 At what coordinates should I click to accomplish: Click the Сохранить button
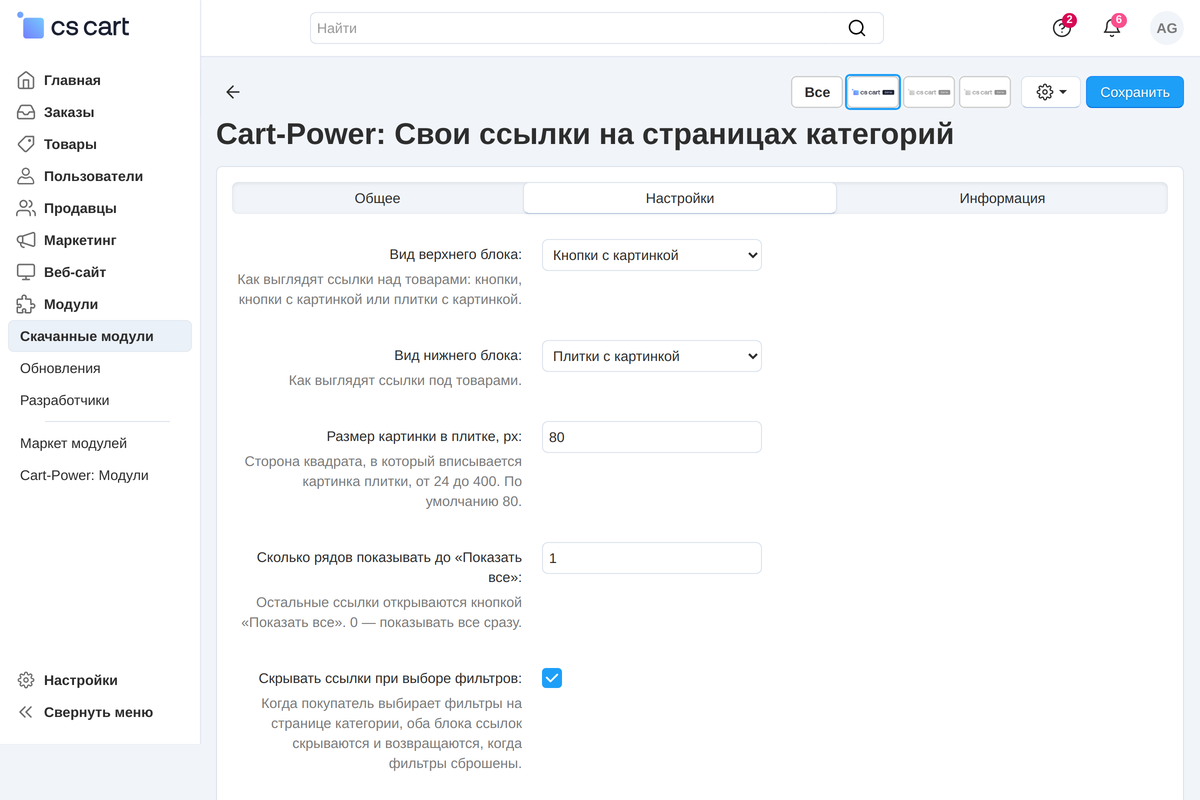pyautogui.click(x=1135, y=92)
